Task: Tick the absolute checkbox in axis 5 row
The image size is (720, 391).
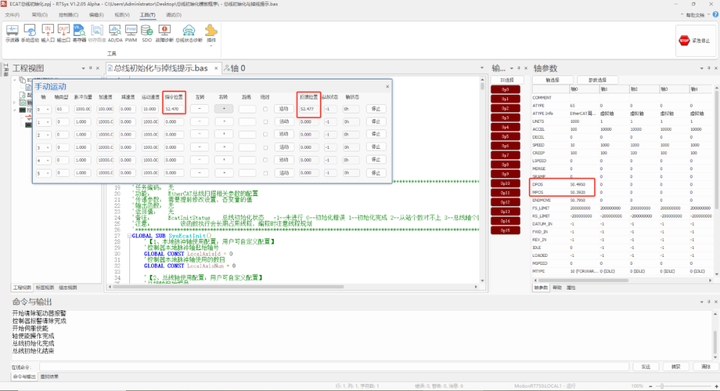Action: [x=265, y=173]
